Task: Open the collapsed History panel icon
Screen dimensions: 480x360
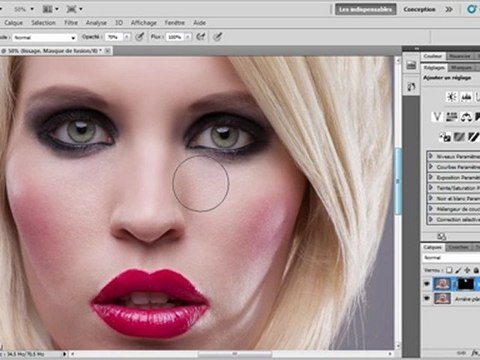Action: click(411, 65)
